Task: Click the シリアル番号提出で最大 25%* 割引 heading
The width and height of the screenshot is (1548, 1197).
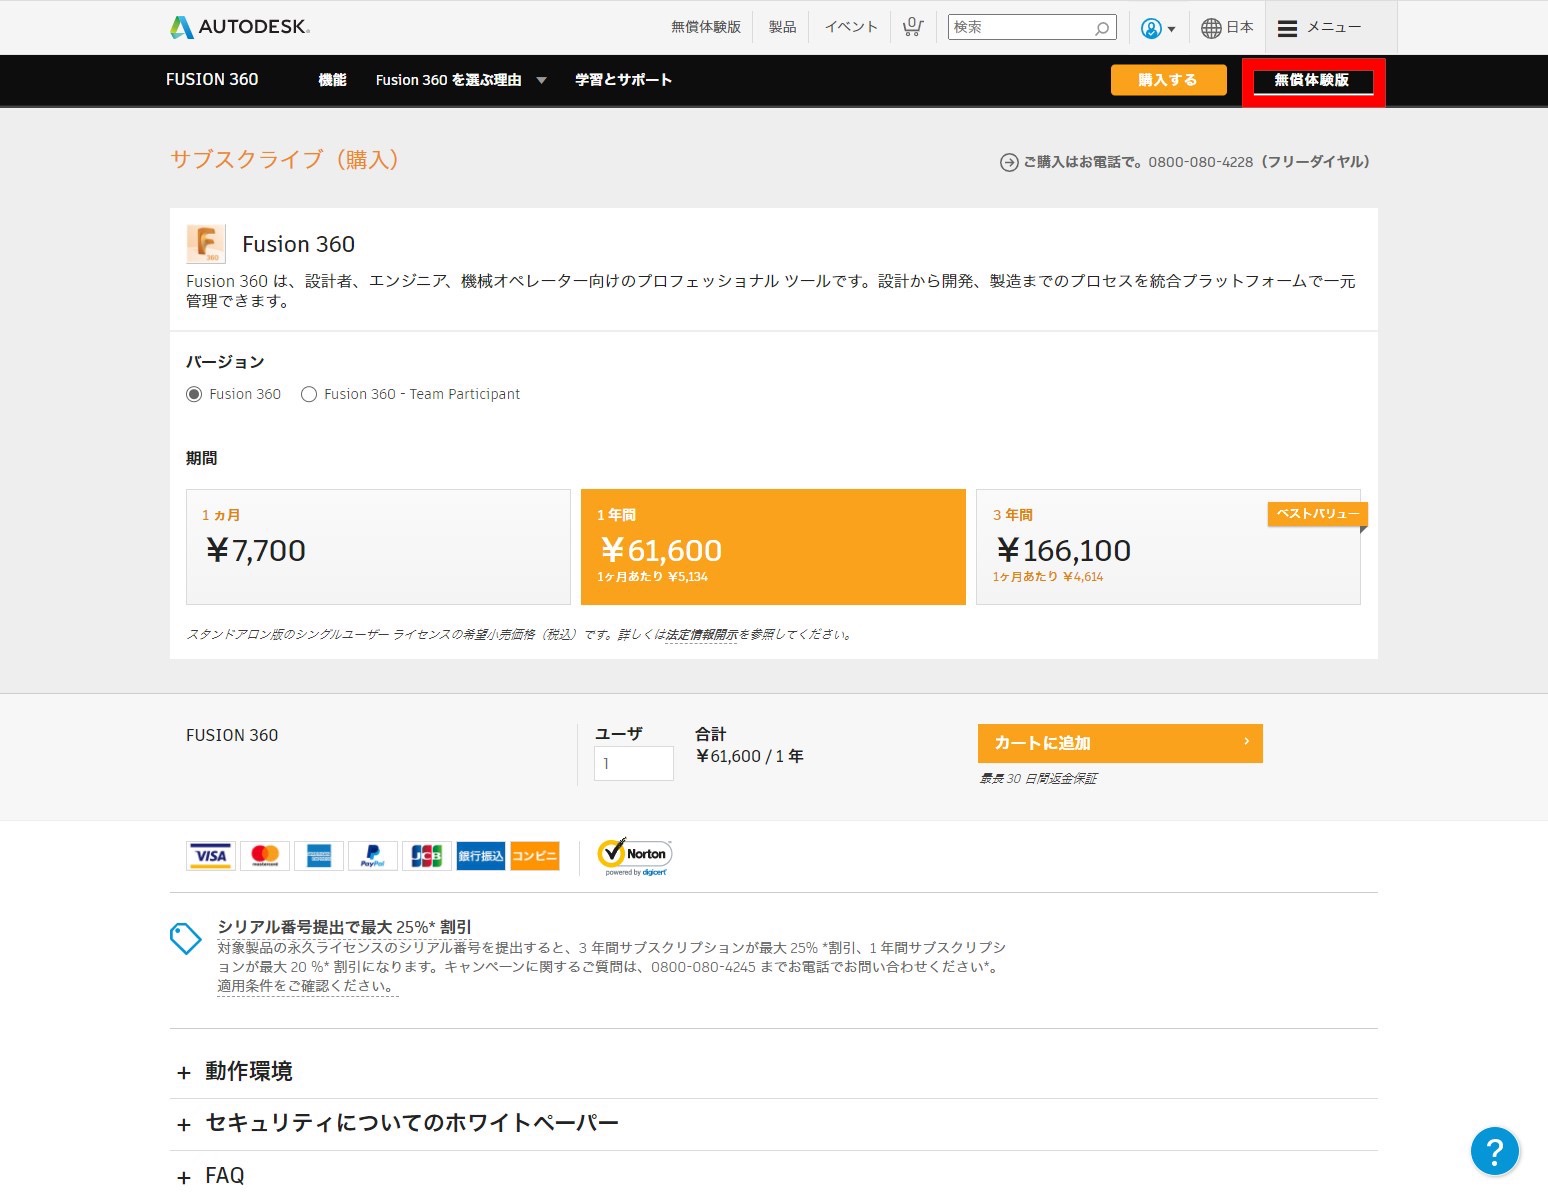Action: pyautogui.click(x=344, y=927)
